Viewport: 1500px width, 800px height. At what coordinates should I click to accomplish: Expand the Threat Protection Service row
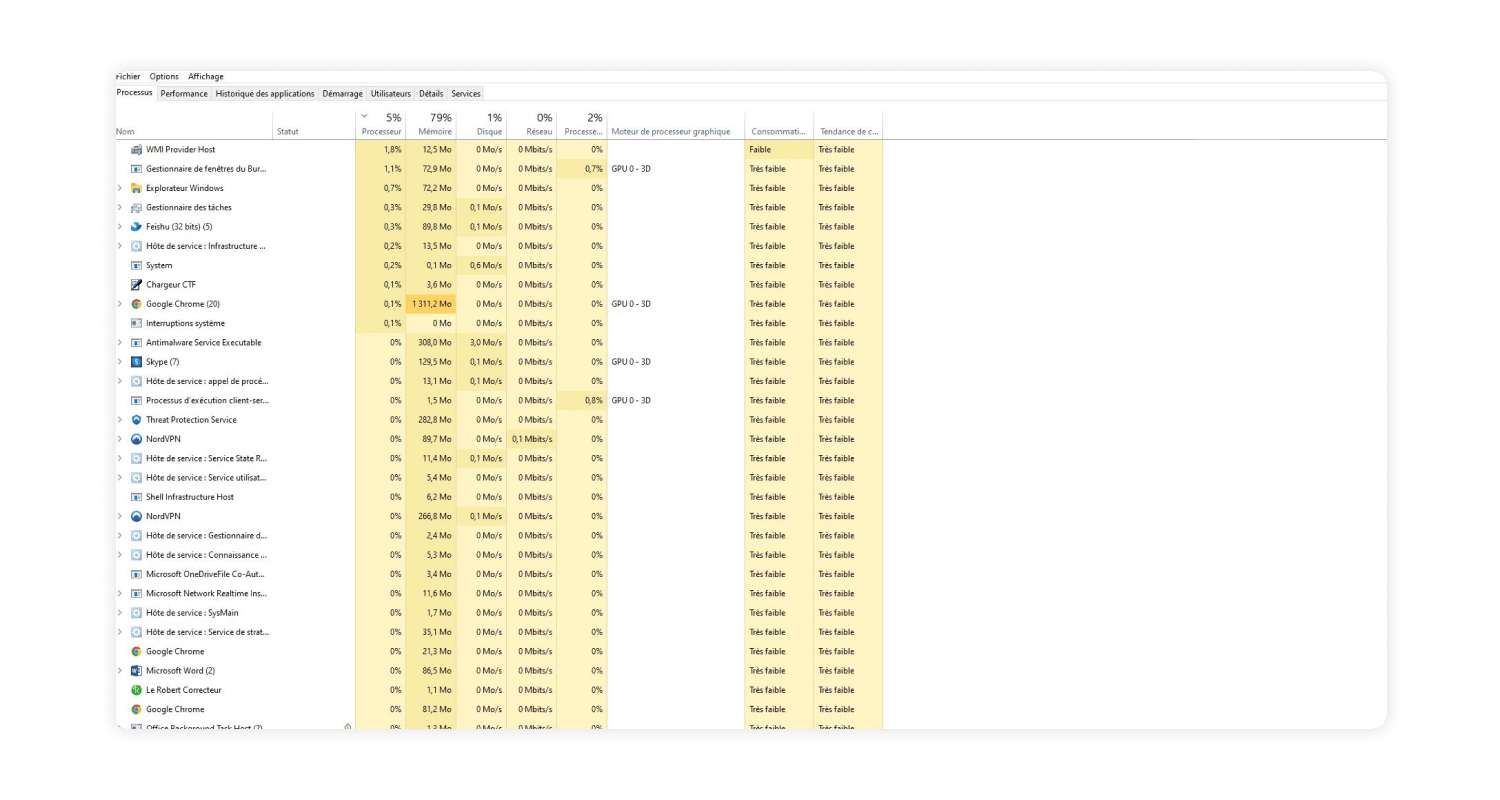coord(120,420)
